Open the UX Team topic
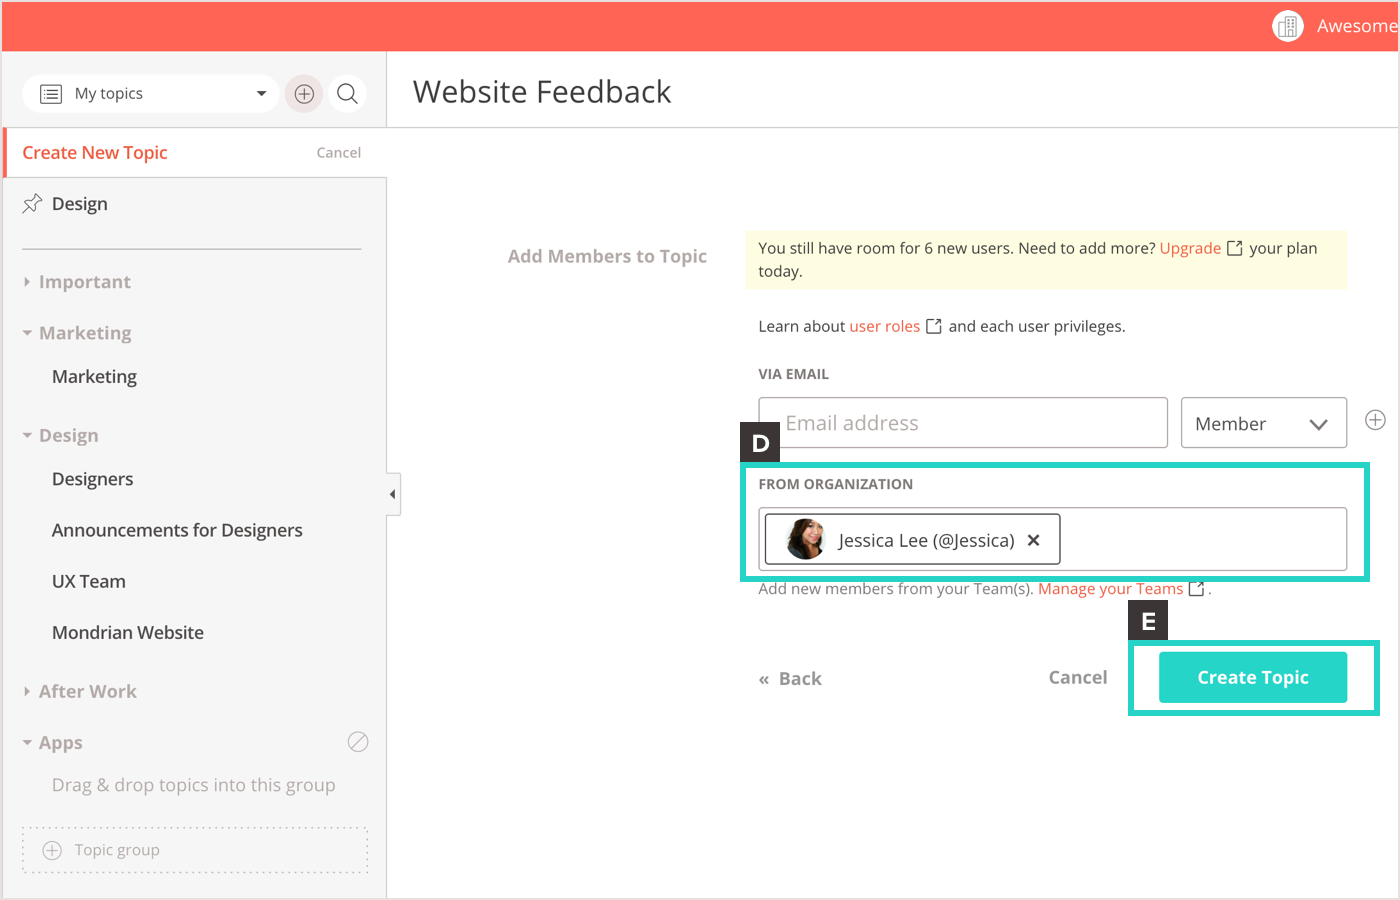This screenshot has width=1400, height=900. pyautogui.click(x=89, y=581)
